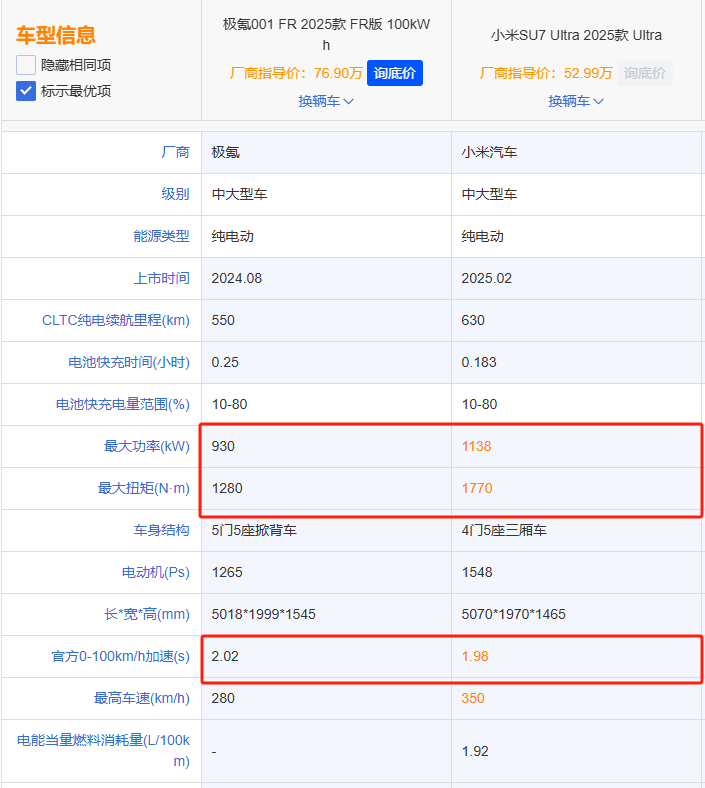Open 换辆车 dropdown under 极氪001 FR
Viewport: 705px width, 788px height.
click(x=326, y=101)
